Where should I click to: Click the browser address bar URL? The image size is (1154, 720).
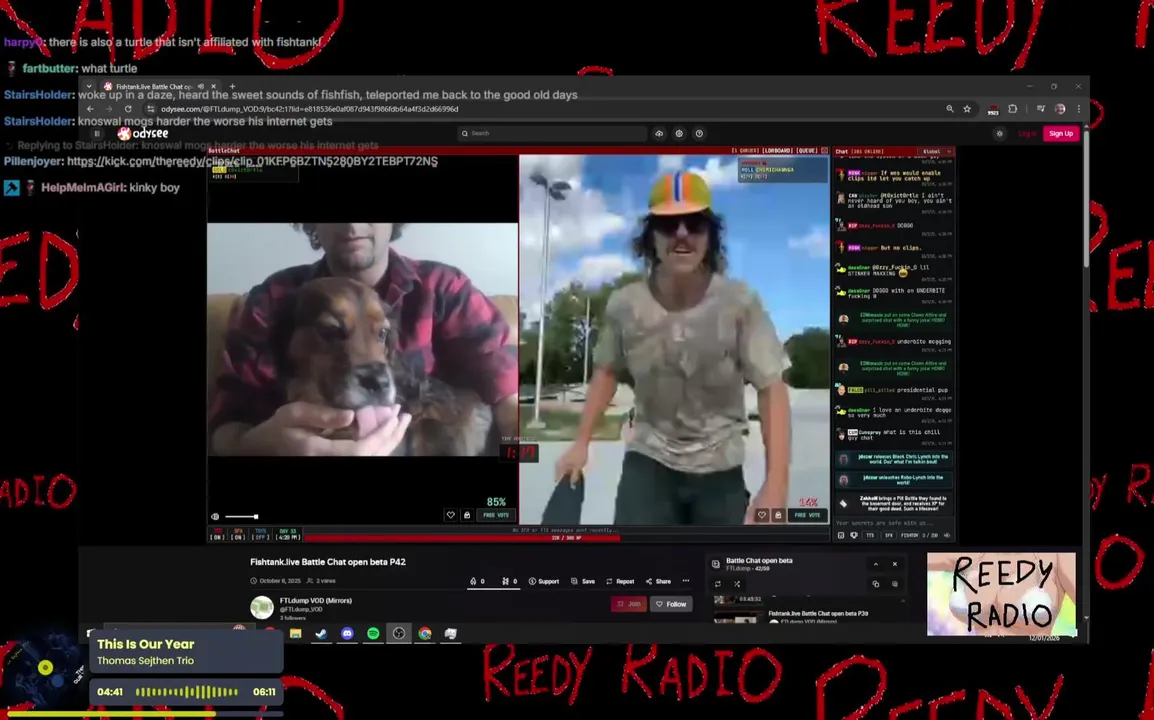click(x=309, y=109)
